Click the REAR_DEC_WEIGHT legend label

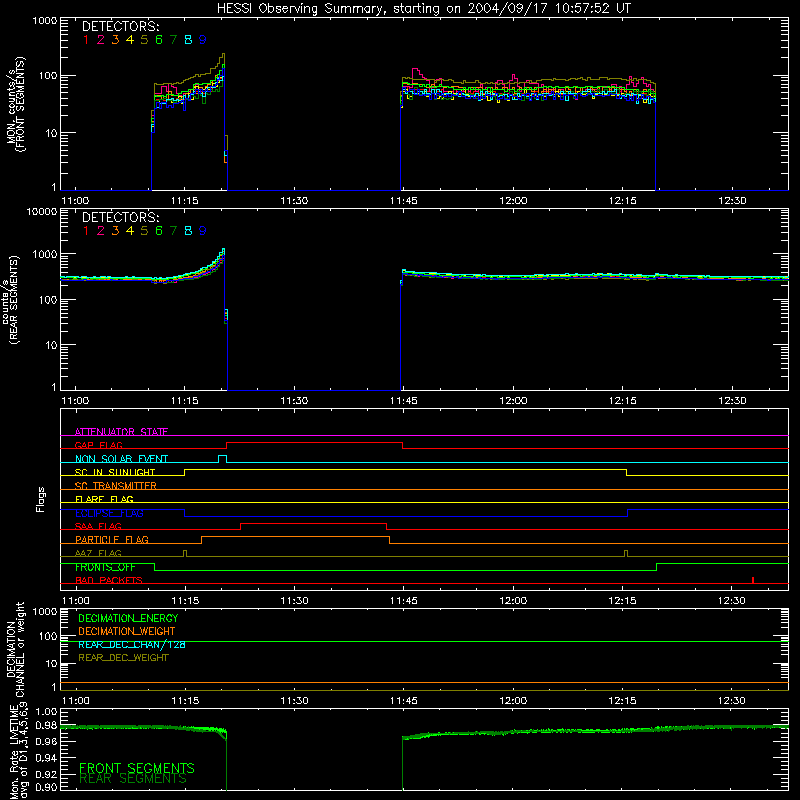tap(123, 658)
